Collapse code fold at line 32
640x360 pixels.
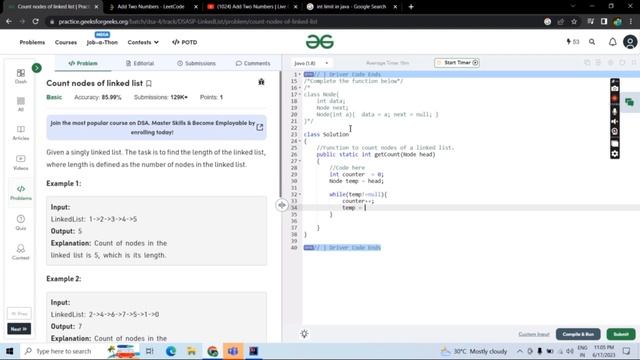point(300,194)
